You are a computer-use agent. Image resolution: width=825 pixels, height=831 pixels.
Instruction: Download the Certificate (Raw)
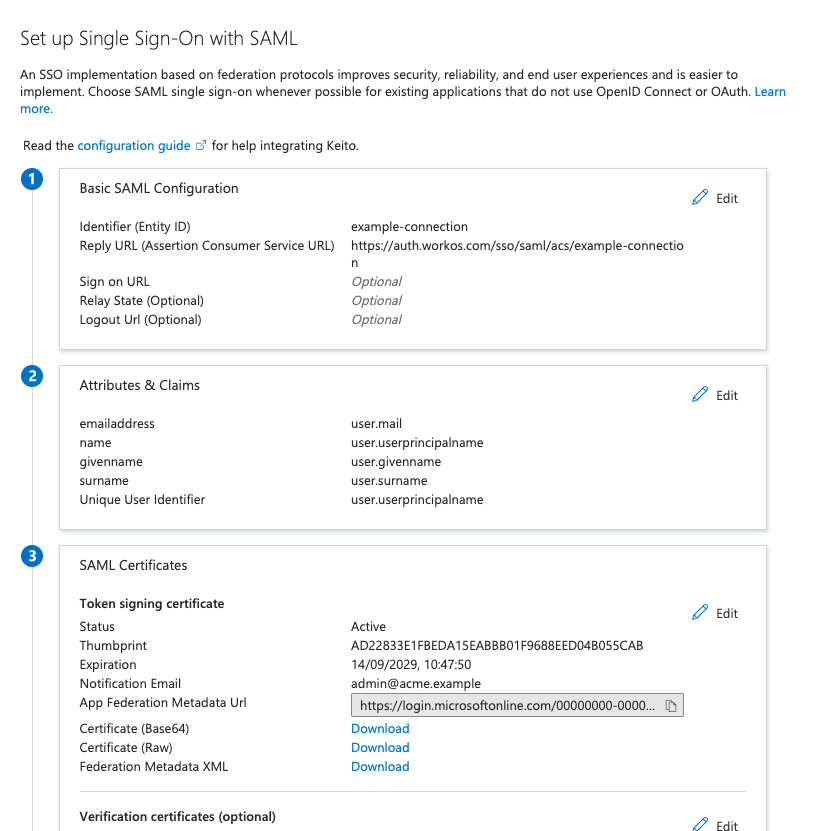(380, 748)
